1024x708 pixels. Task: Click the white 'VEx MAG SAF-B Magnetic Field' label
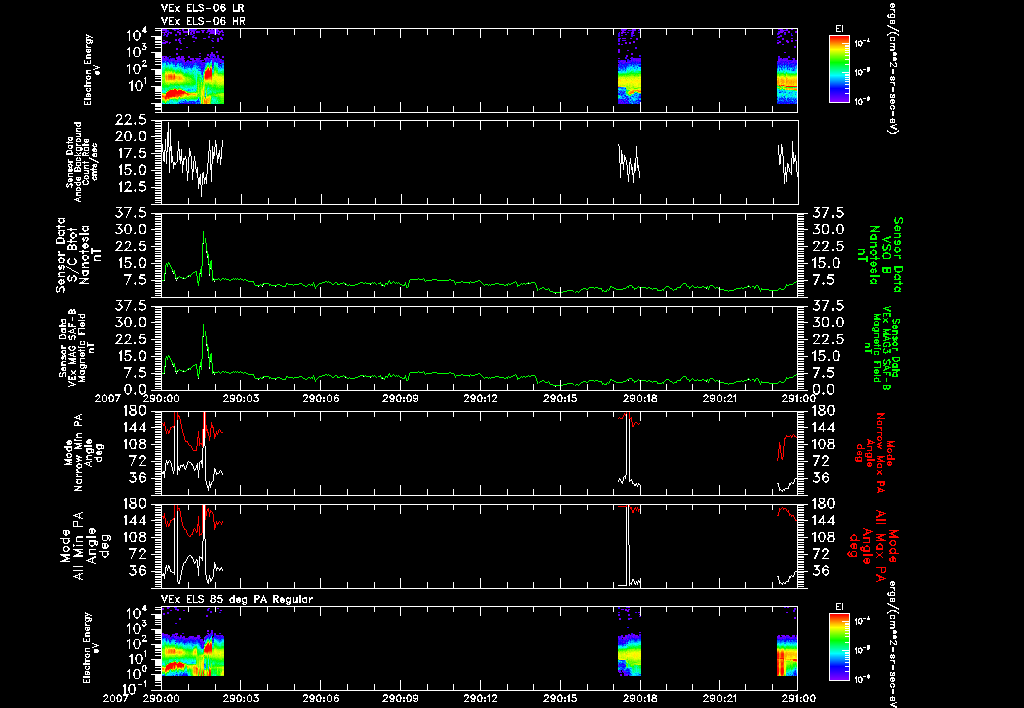[x=77, y=347]
